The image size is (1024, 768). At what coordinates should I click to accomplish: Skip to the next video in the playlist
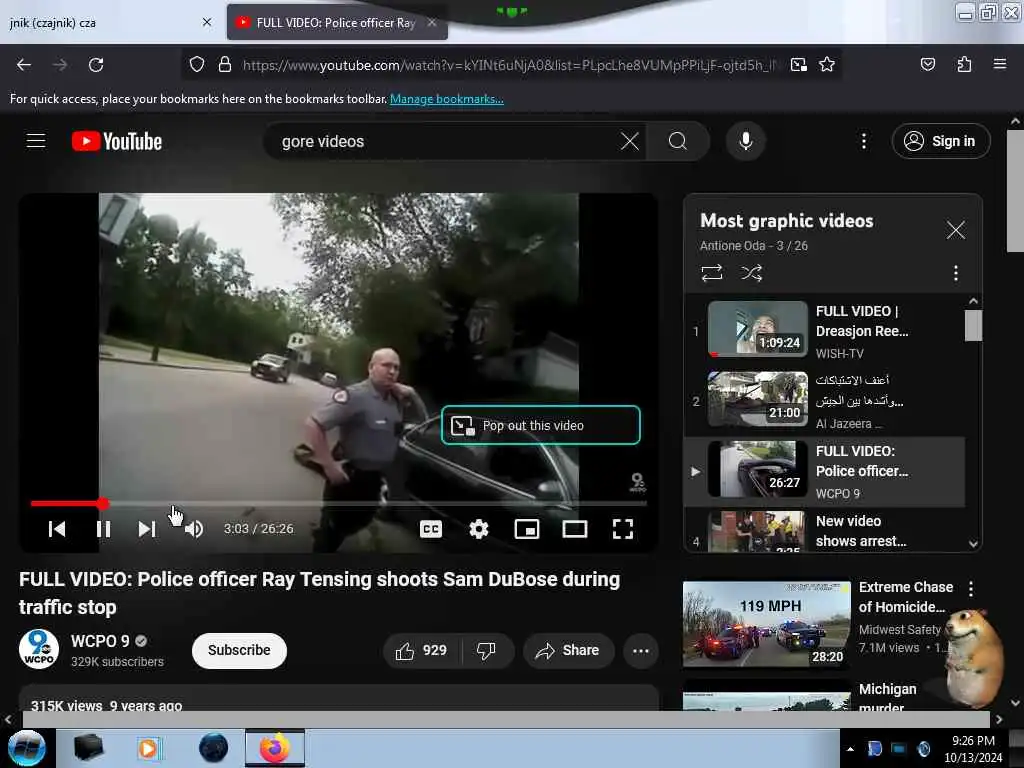(x=147, y=529)
